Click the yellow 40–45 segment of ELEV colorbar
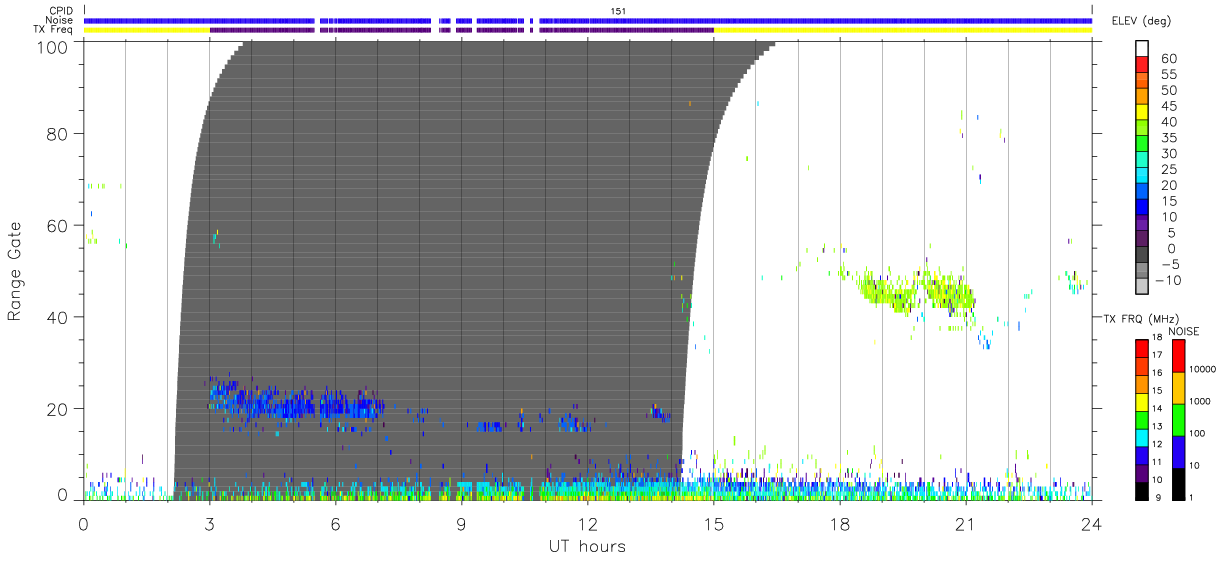 [x=1142, y=113]
